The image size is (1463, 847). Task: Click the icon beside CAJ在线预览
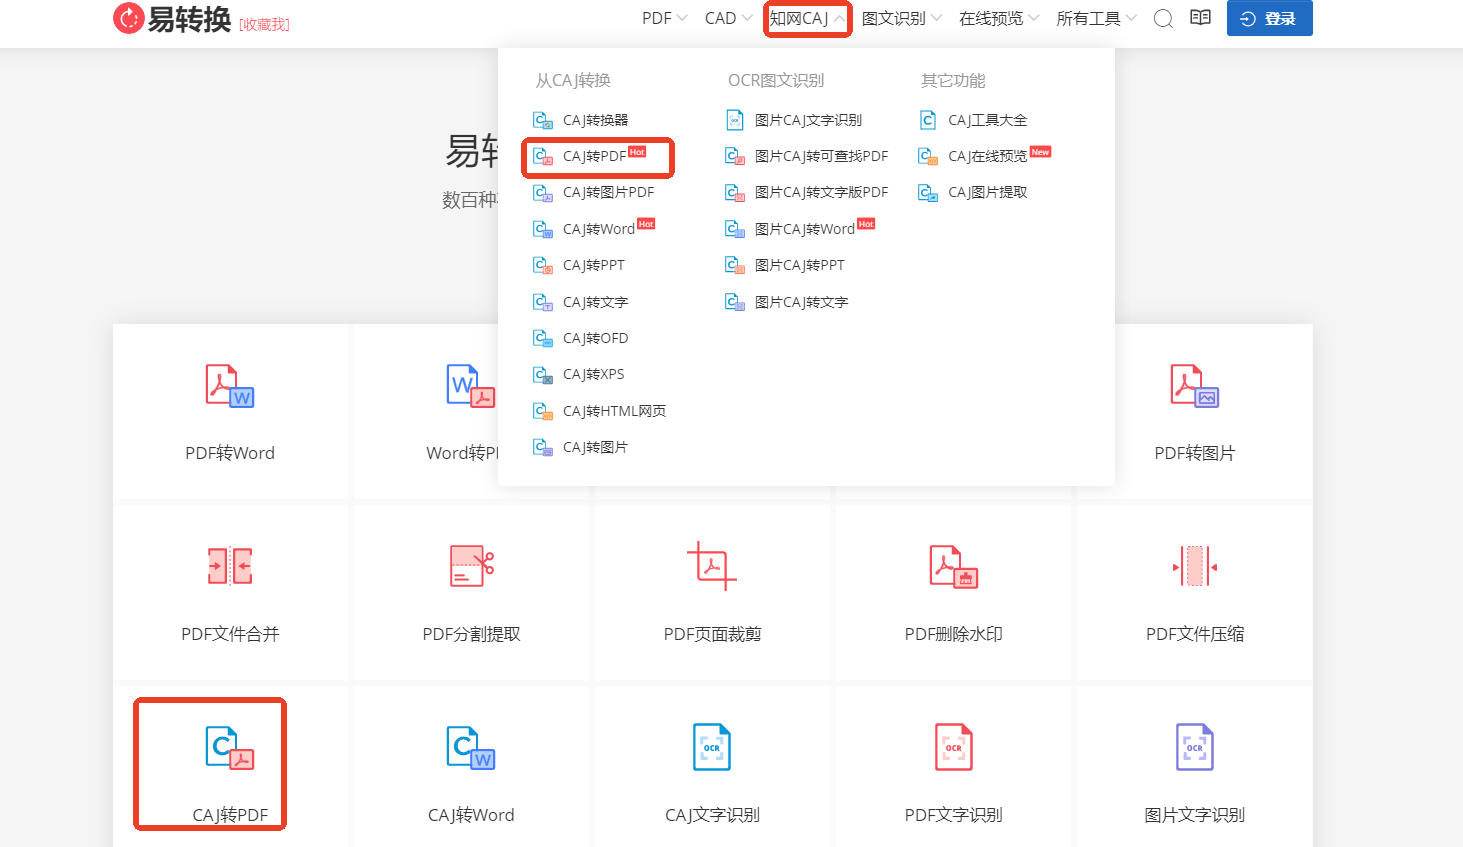pyautogui.click(x=928, y=157)
